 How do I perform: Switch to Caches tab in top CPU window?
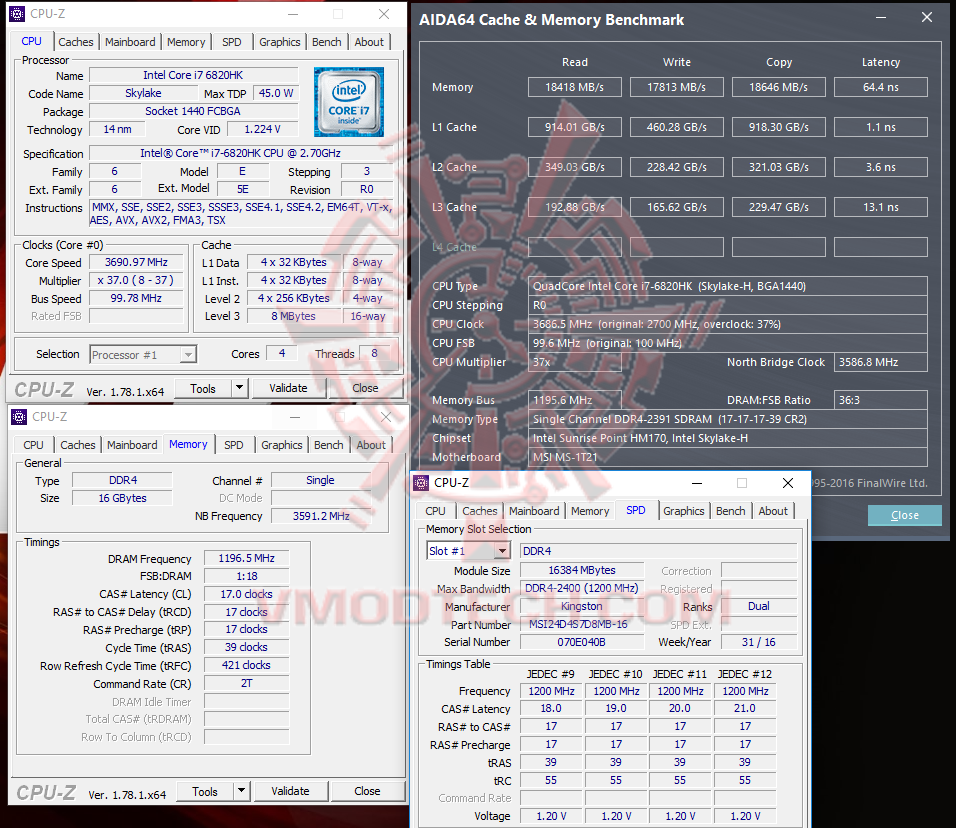(x=76, y=42)
